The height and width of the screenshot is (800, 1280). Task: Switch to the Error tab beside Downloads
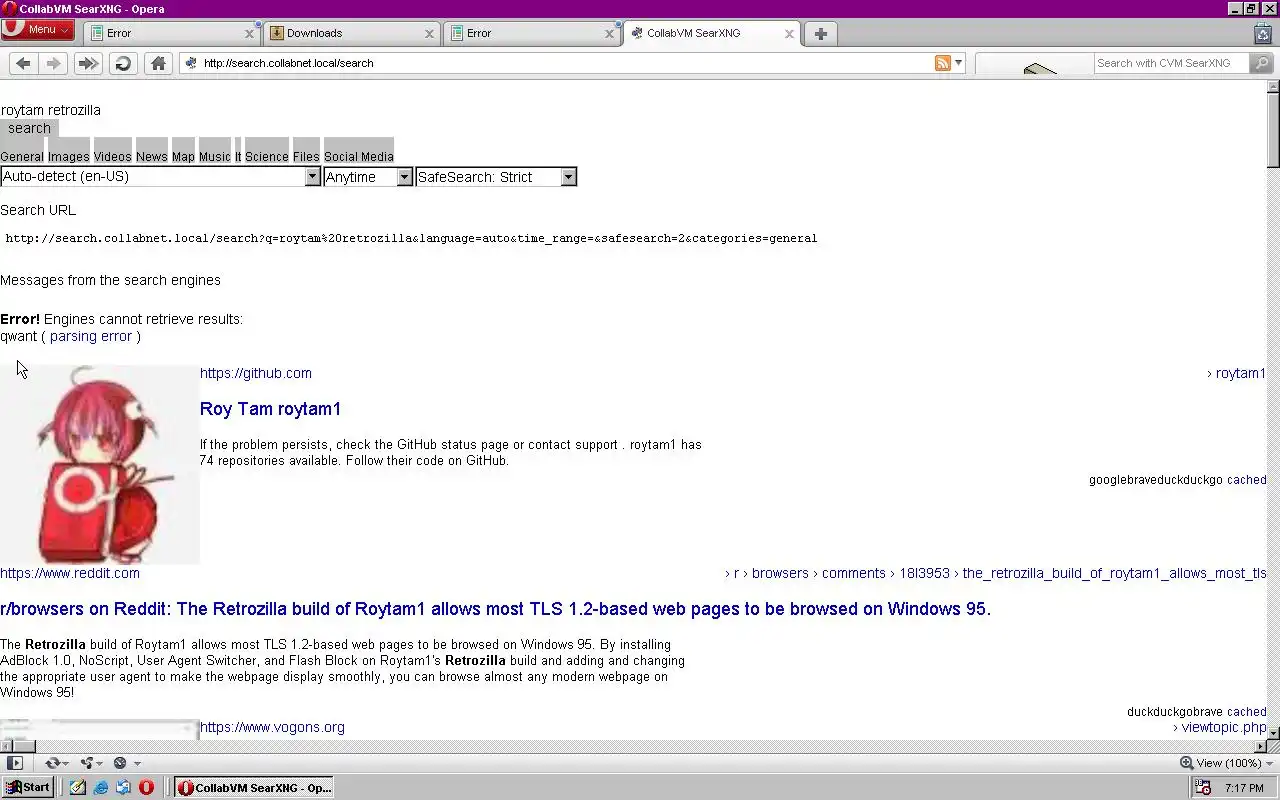(530, 33)
